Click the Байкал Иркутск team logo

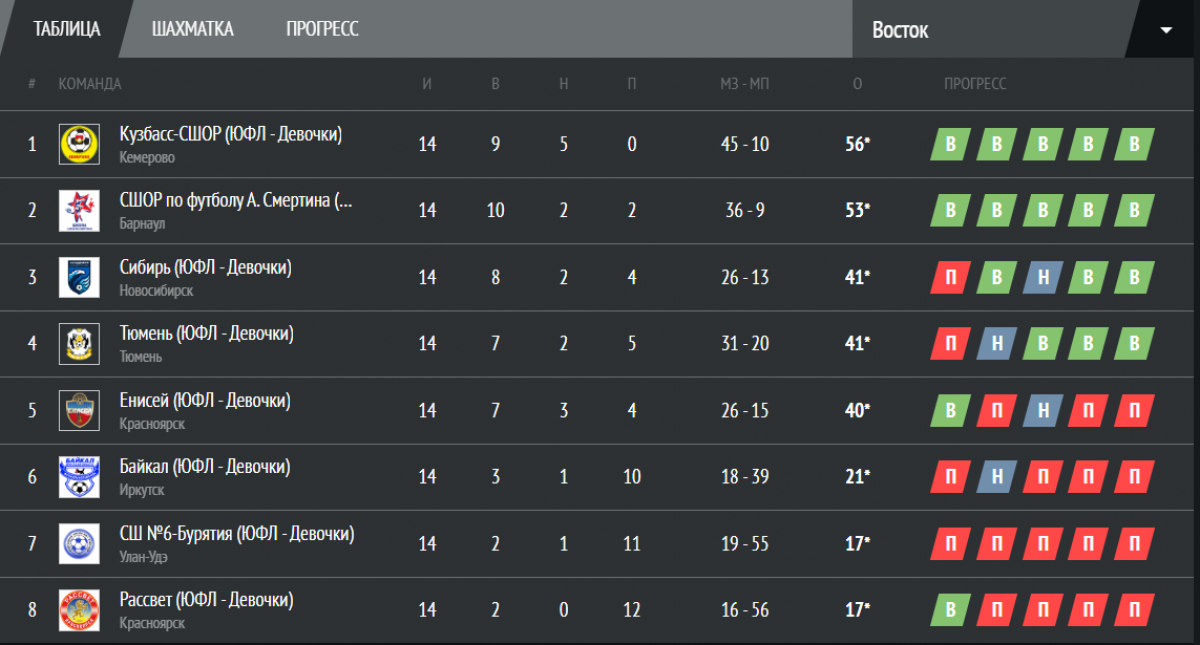(78, 476)
